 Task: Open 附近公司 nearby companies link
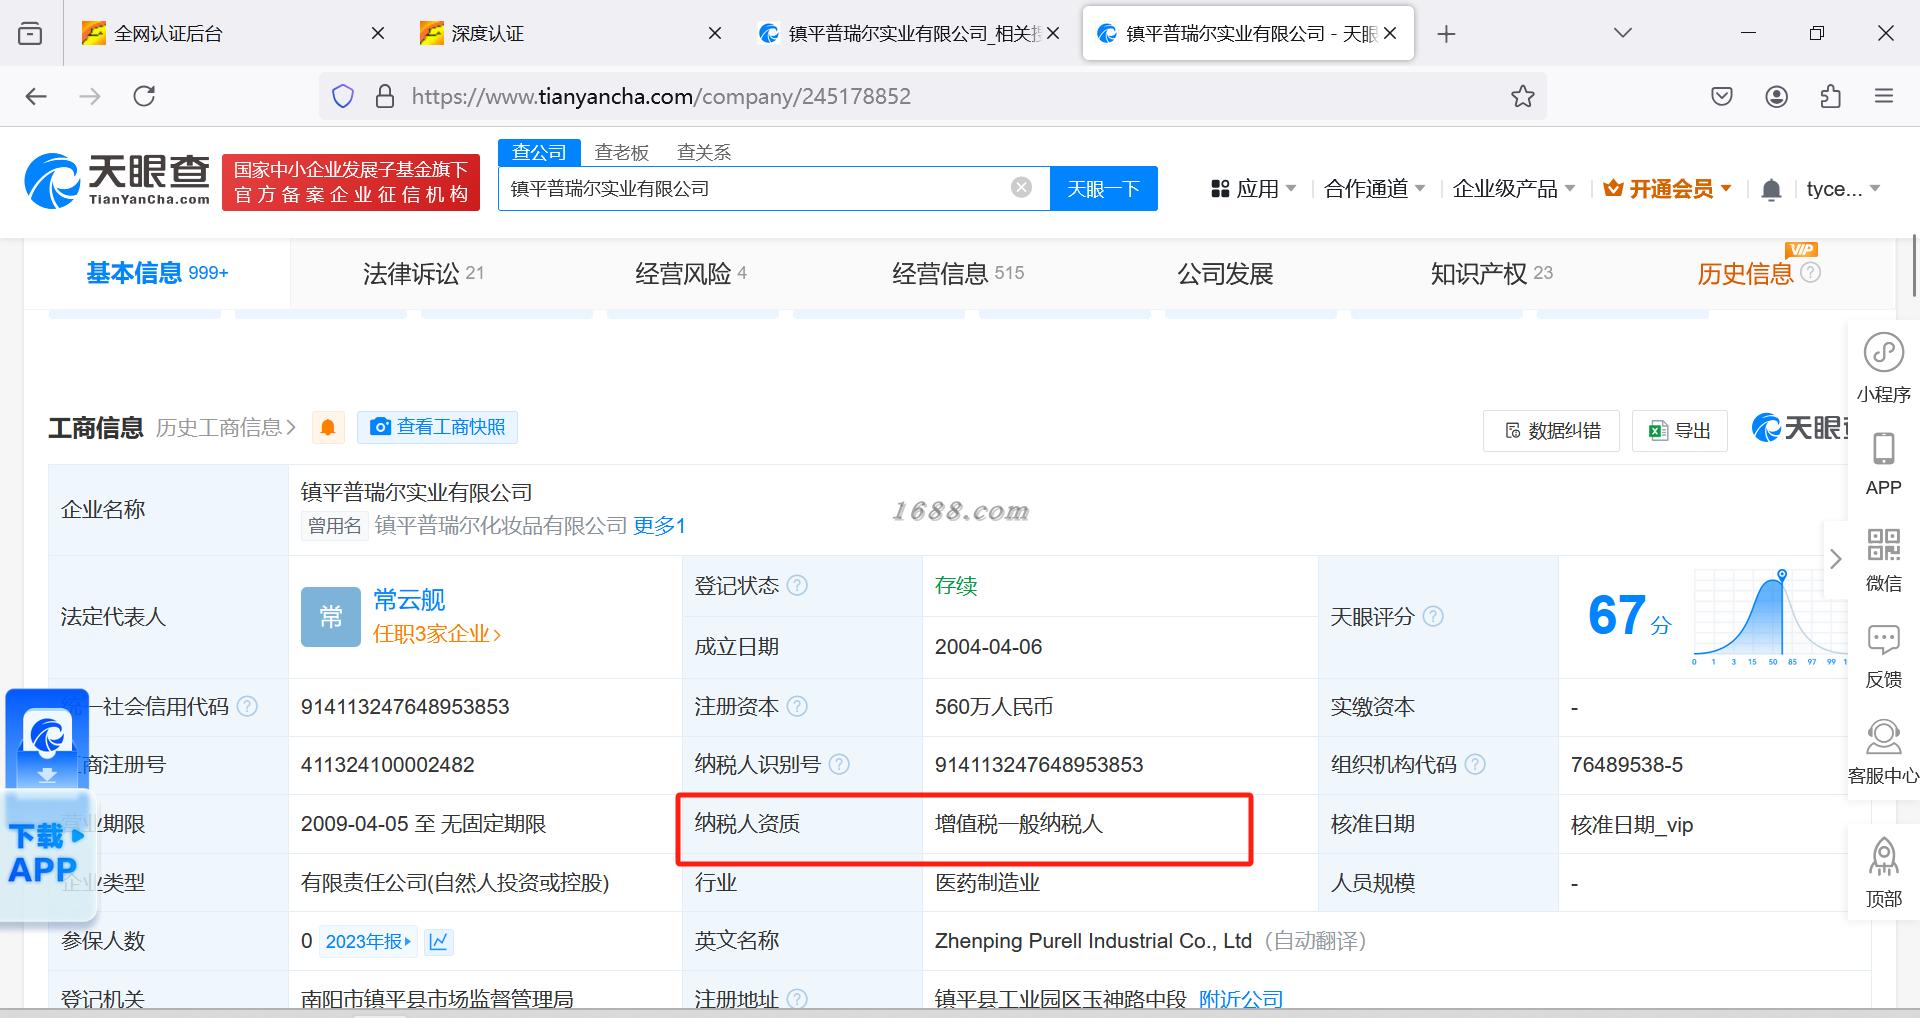coord(1241,999)
